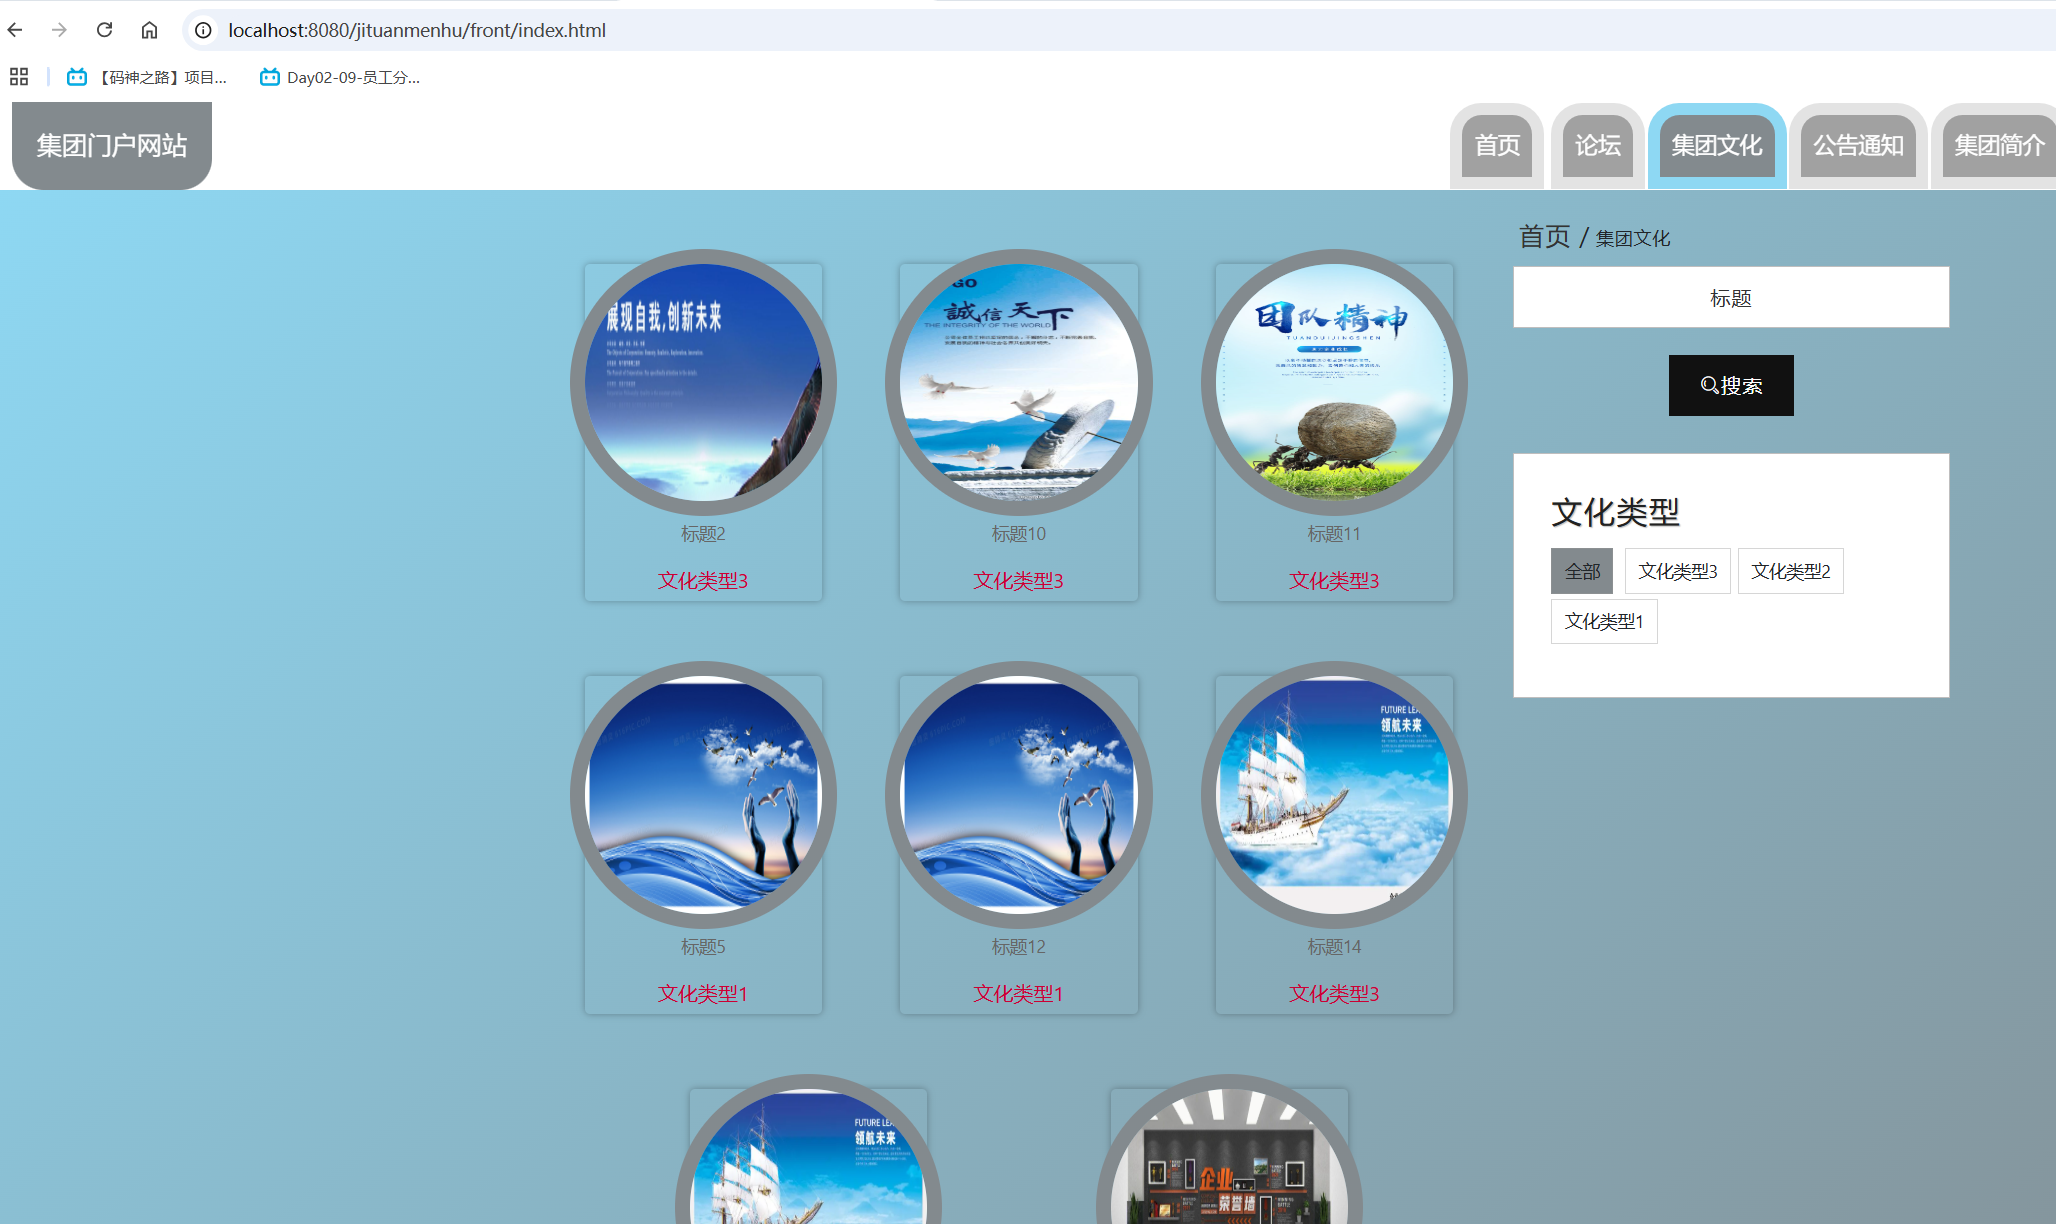Click 文化类型1 label under 标题5
Image resolution: width=2056 pixels, height=1224 pixels.
coord(703,994)
